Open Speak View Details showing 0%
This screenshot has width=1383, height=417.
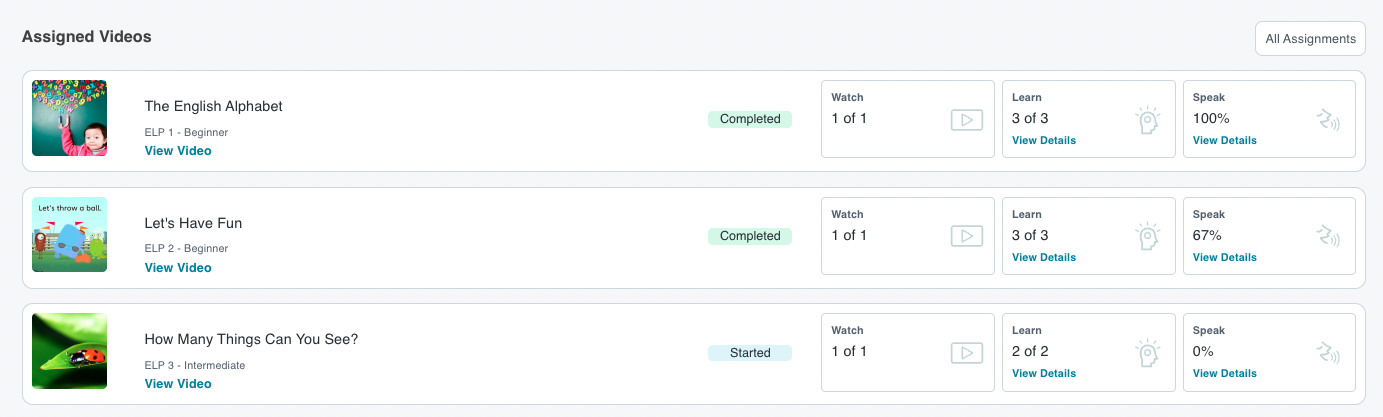[1225, 373]
